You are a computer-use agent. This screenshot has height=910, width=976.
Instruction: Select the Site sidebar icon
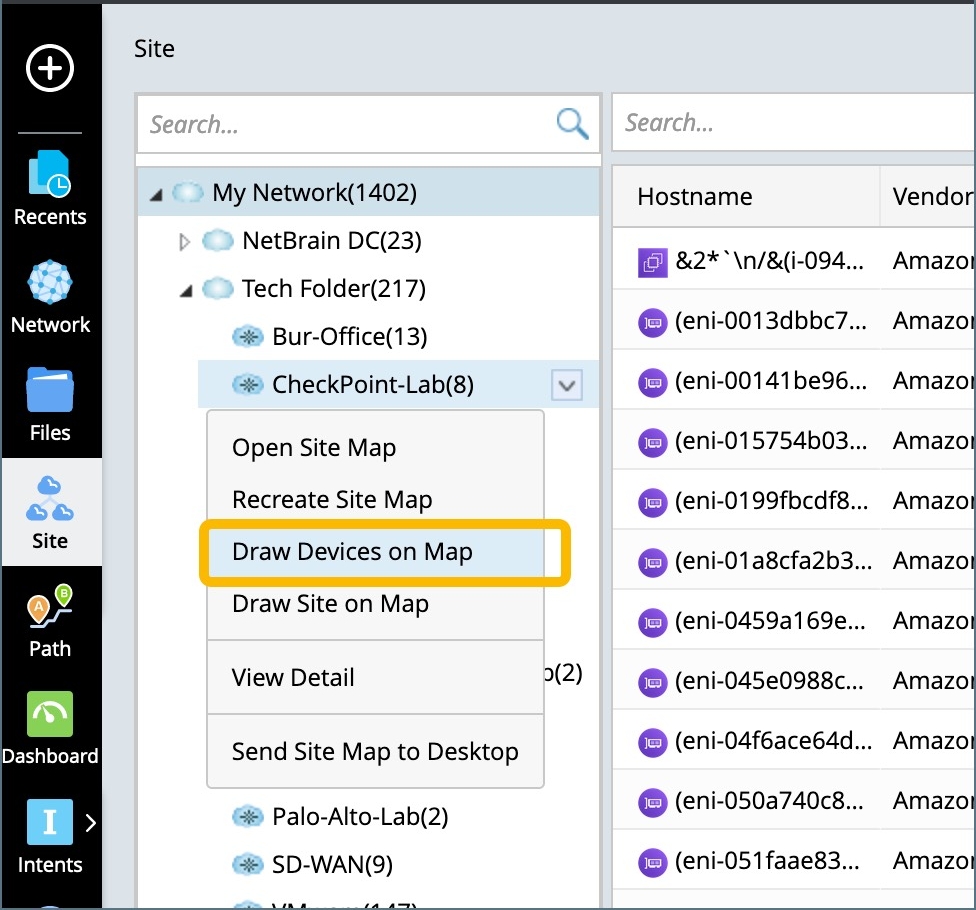[50, 512]
